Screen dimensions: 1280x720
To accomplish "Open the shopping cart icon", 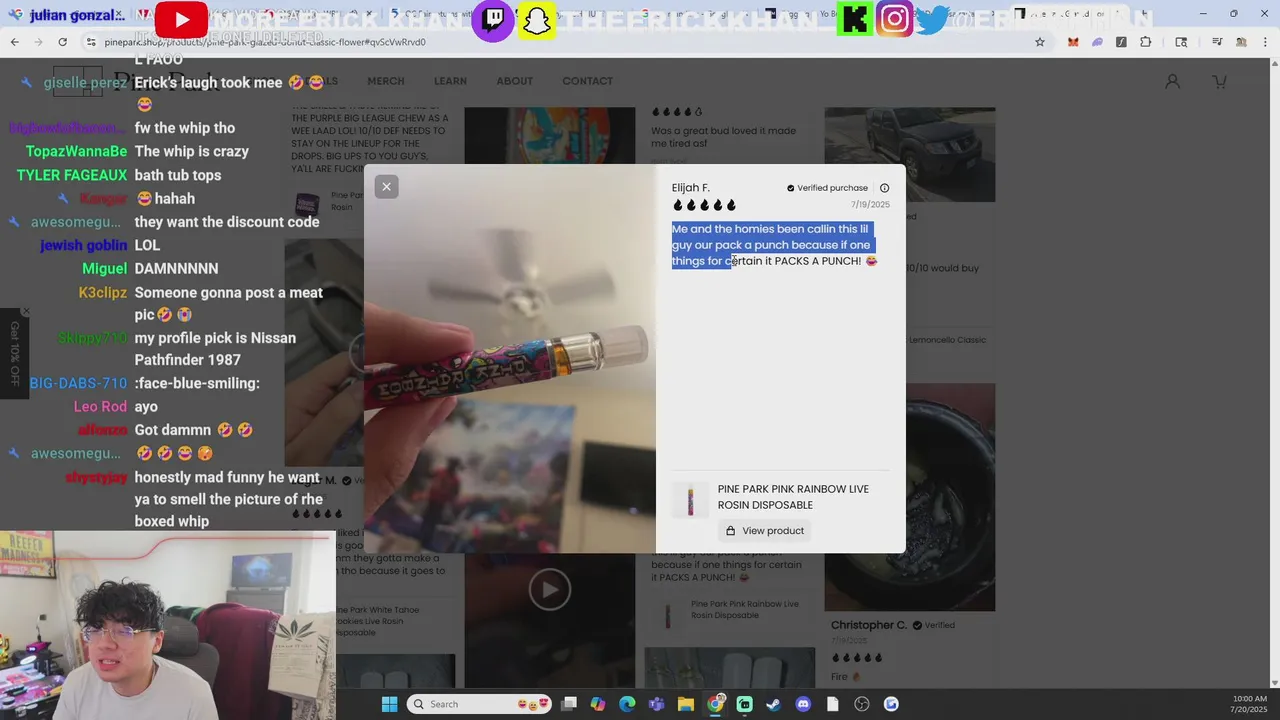I will (x=1220, y=81).
